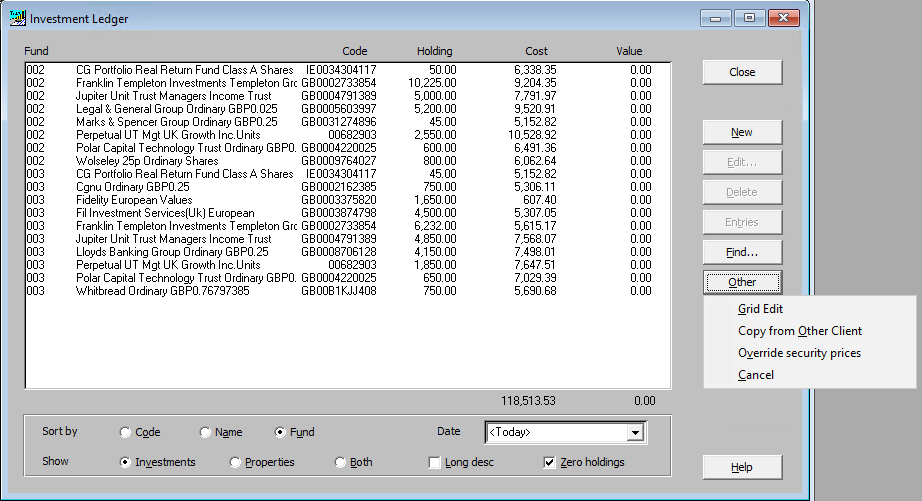This screenshot has width=922, height=501.
Task: Select Whitbread Ordinary GBP0.76797385 row
Action: (347, 291)
